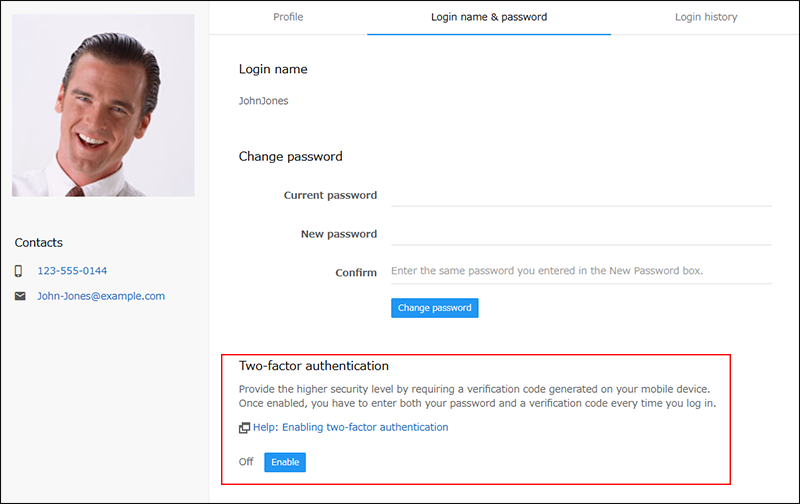Click the John-Jones@example.com email link
Viewport: 800px width, 504px height.
(101, 296)
